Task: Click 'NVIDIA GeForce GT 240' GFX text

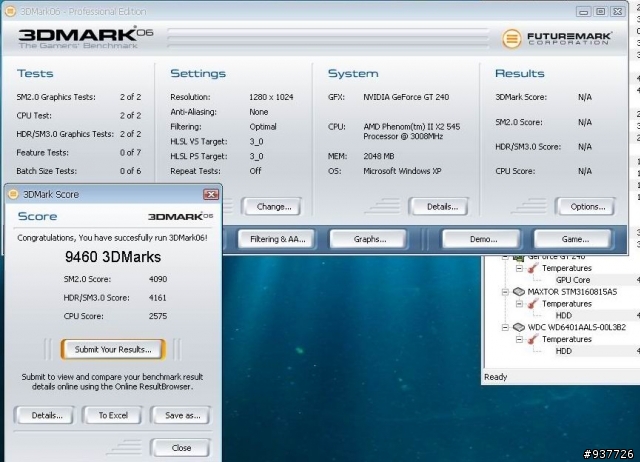Action: pos(406,97)
